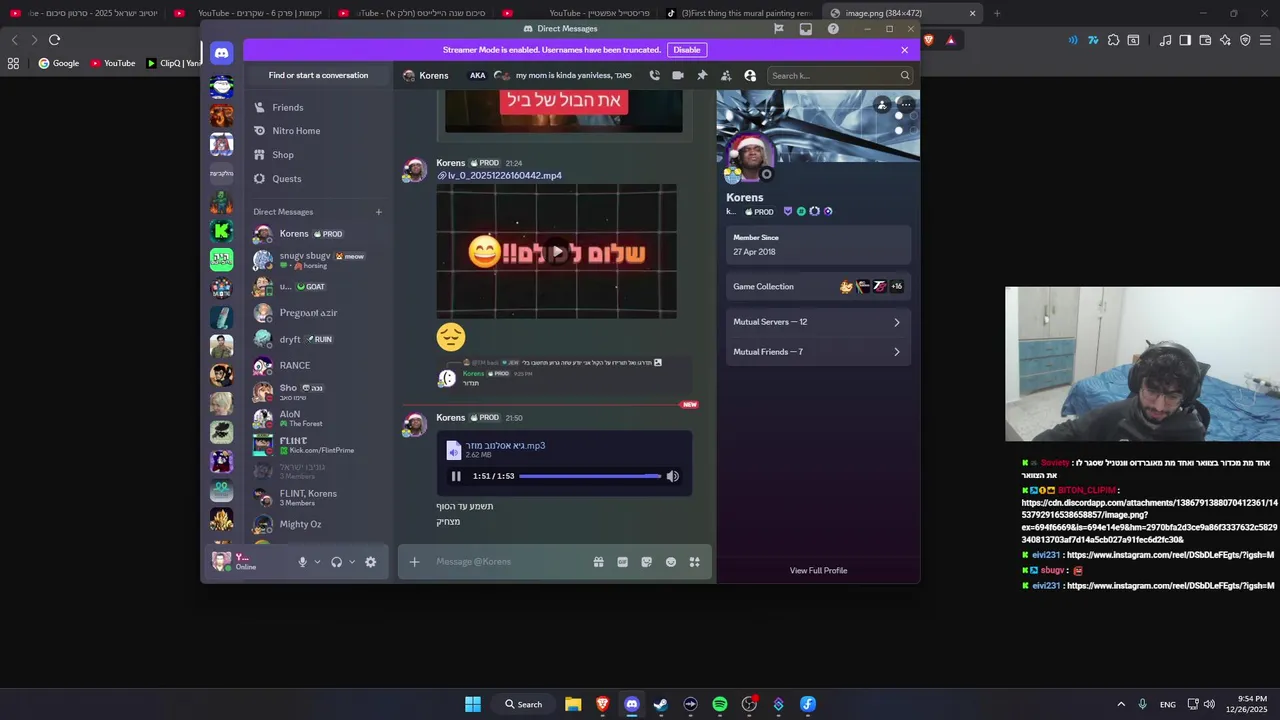Image resolution: width=1280 pixels, height=720 pixels.
Task: Add friends to this DM
Action: pyautogui.click(x=726, y=75)
